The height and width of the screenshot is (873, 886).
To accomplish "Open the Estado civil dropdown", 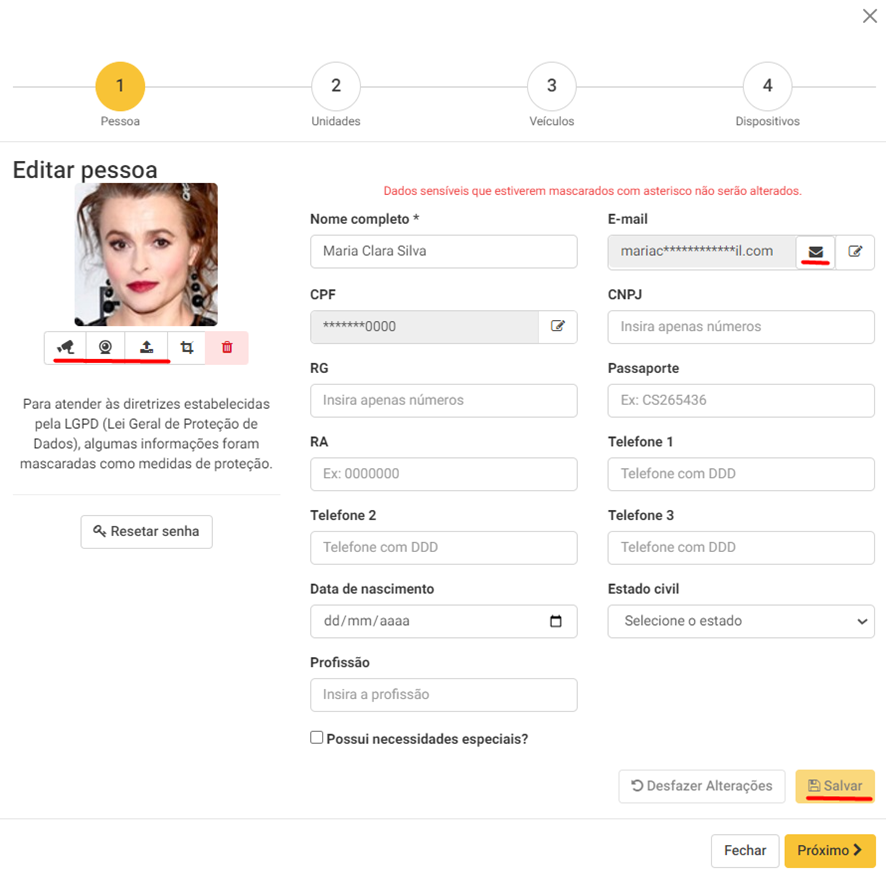I will pyautogui.click(x=741, y=621).
